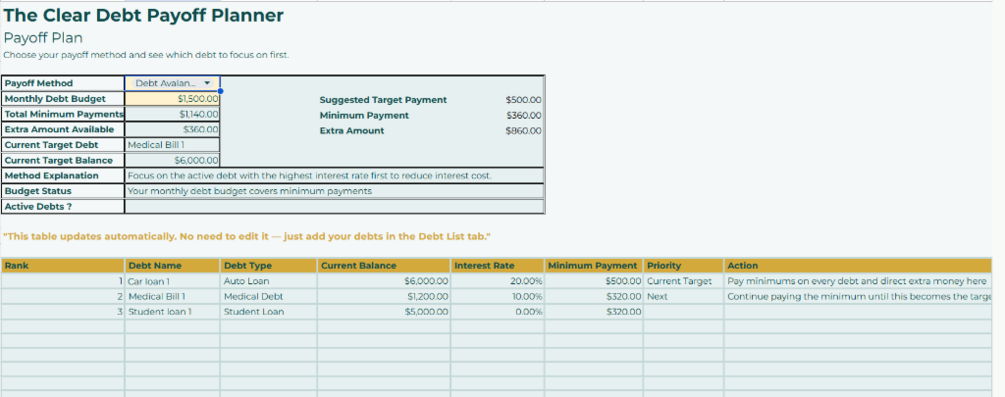Click the 'Payoff Plan' subtitle
The height and width of the screenshot is (397, 1005).
43,37
